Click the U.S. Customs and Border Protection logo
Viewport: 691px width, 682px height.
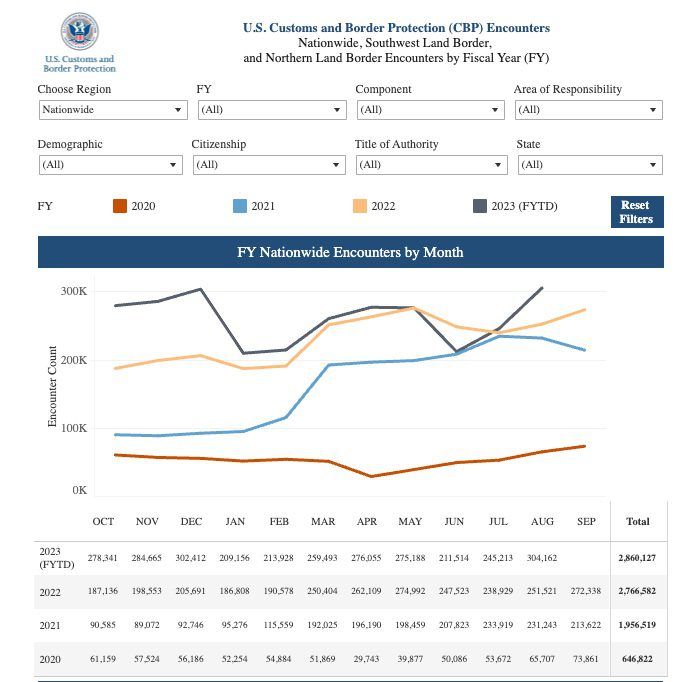[80, 41]
